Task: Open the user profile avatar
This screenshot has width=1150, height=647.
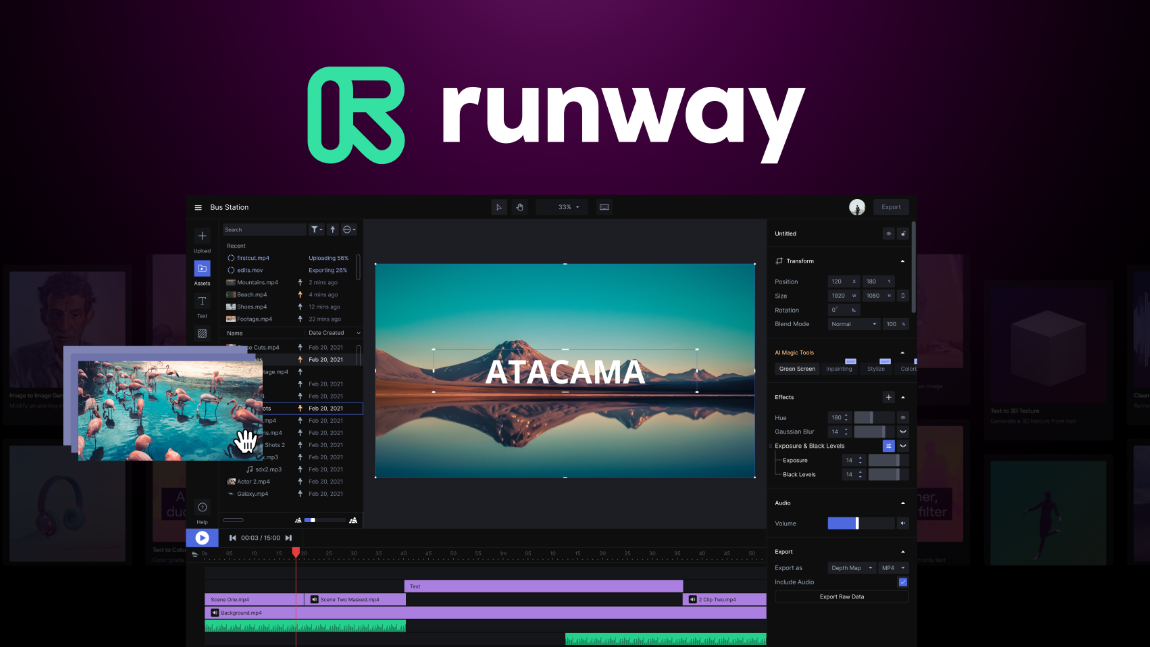Action: [x=857, y=207]
